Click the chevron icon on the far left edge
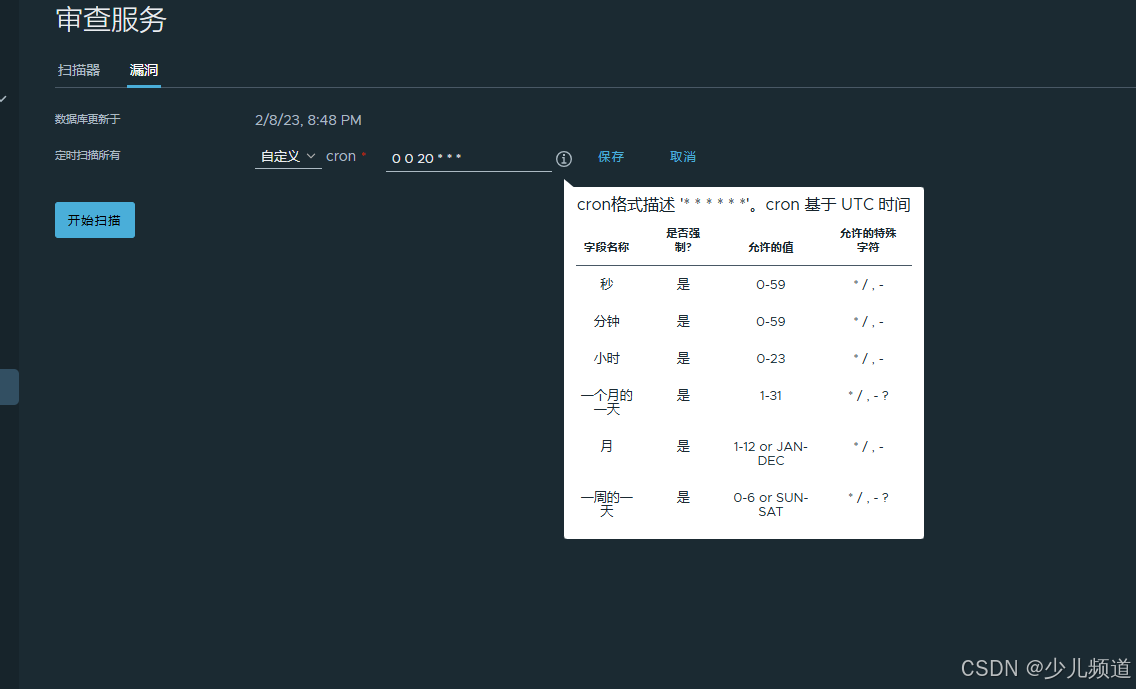The height and width of the screenshot is (689, 1136). pyautogui.click(x=6, y=98)
